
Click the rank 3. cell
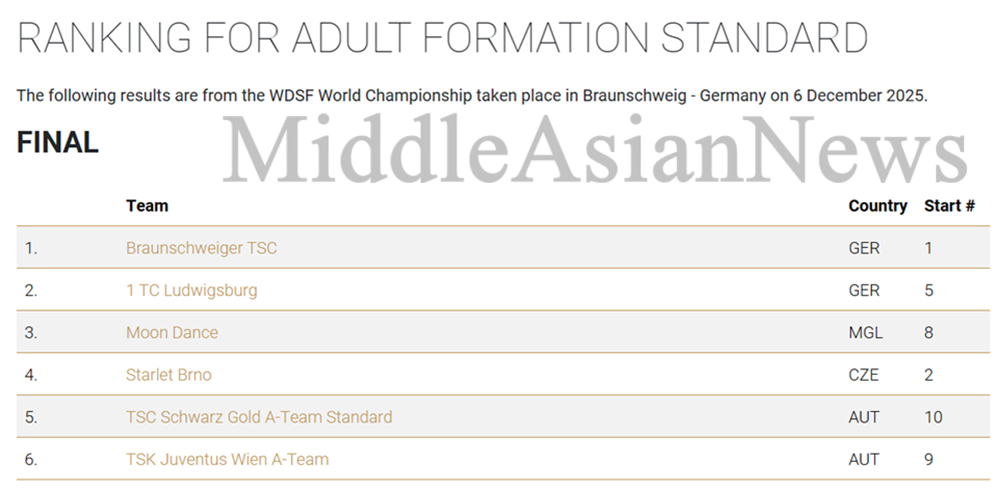[31, 333]
